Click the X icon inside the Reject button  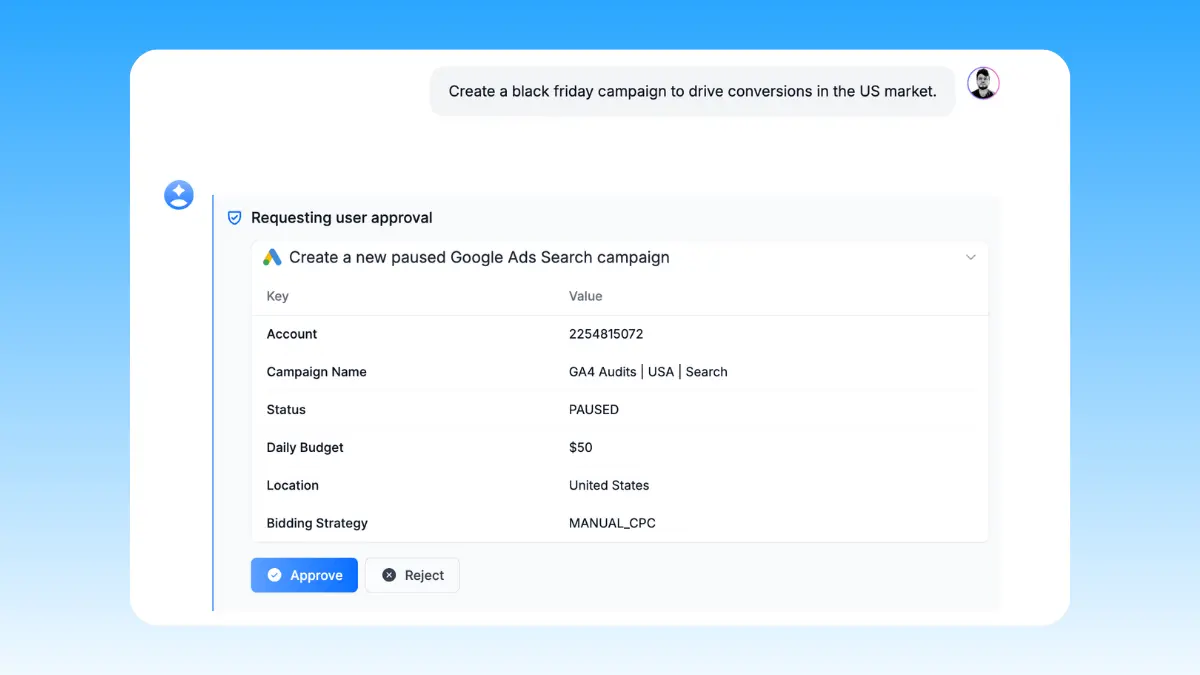point(389,575)
